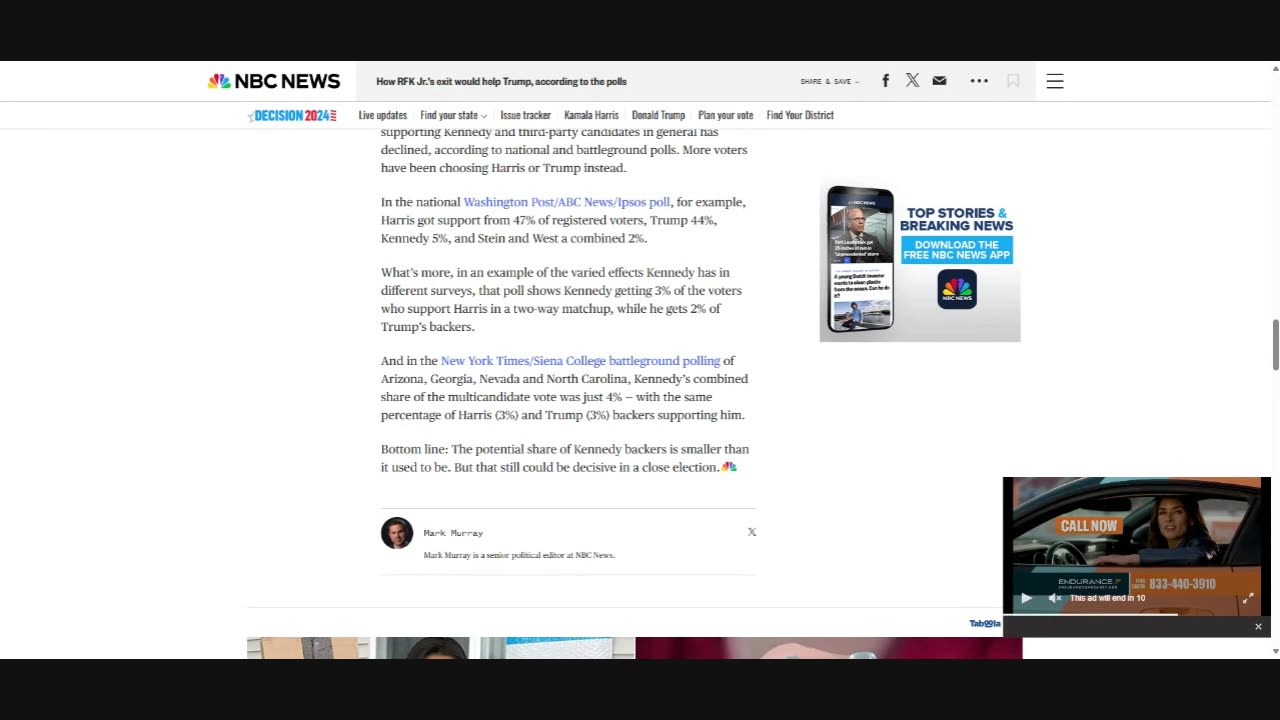
Task: Play the Endurance video ad
Action: [1026, 598]
